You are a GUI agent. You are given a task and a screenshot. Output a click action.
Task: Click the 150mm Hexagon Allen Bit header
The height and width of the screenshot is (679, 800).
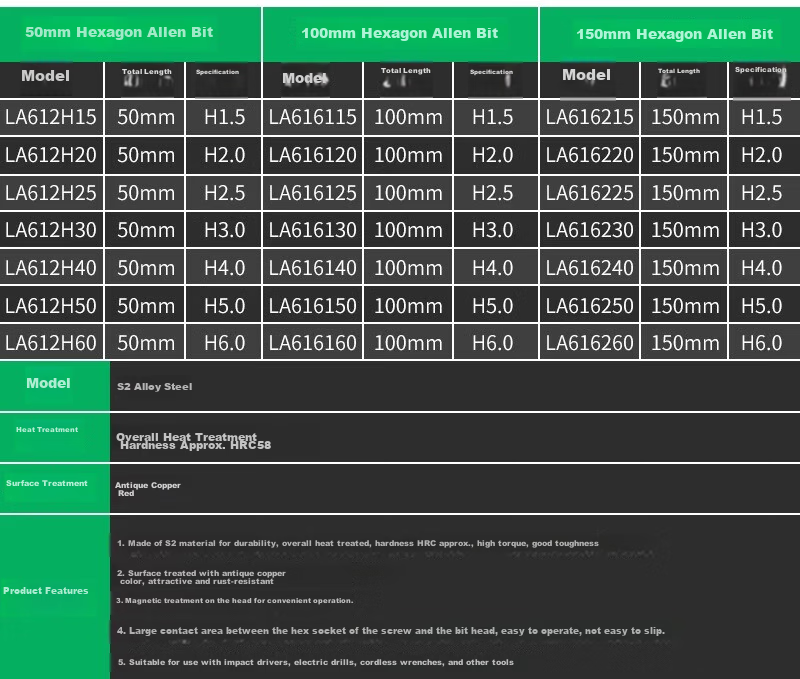coord(674,34)
